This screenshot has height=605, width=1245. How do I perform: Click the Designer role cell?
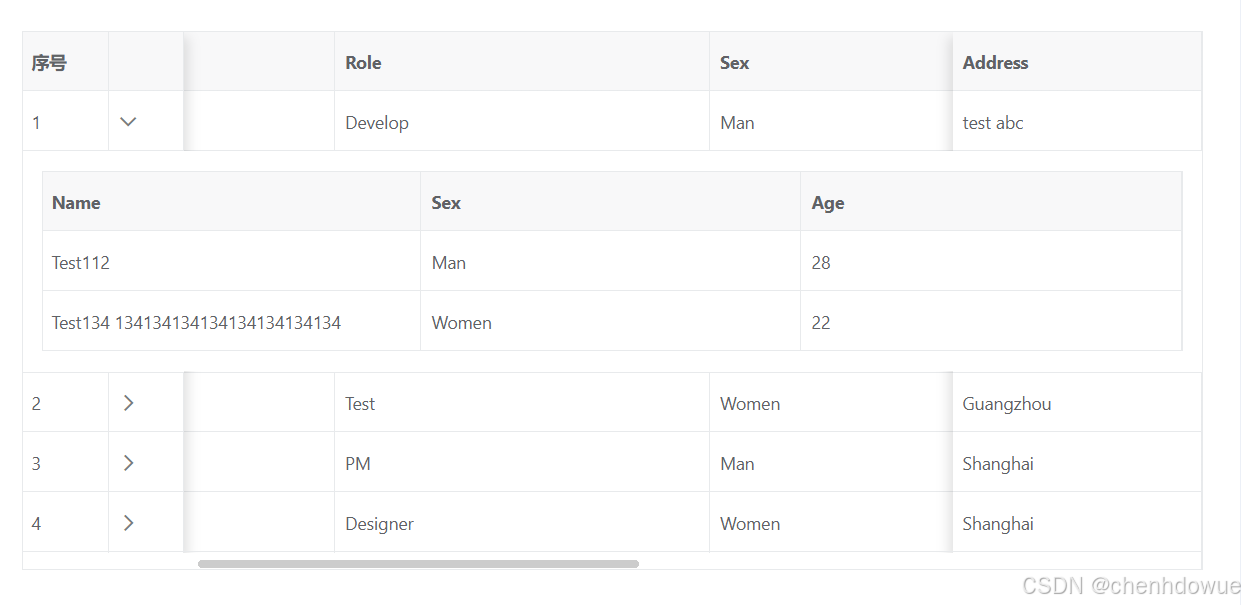pos(379,524)
